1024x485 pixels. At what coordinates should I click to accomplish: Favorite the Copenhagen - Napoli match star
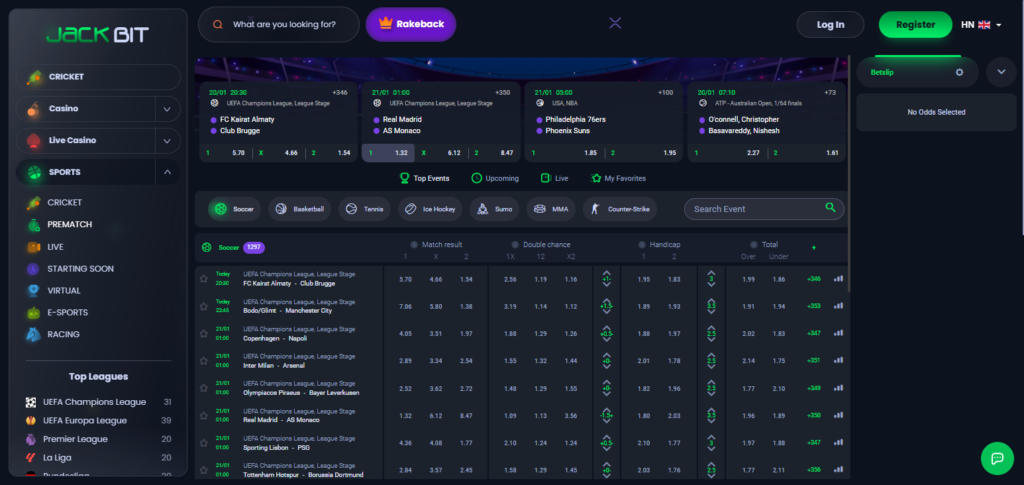[x=204, y=334]
